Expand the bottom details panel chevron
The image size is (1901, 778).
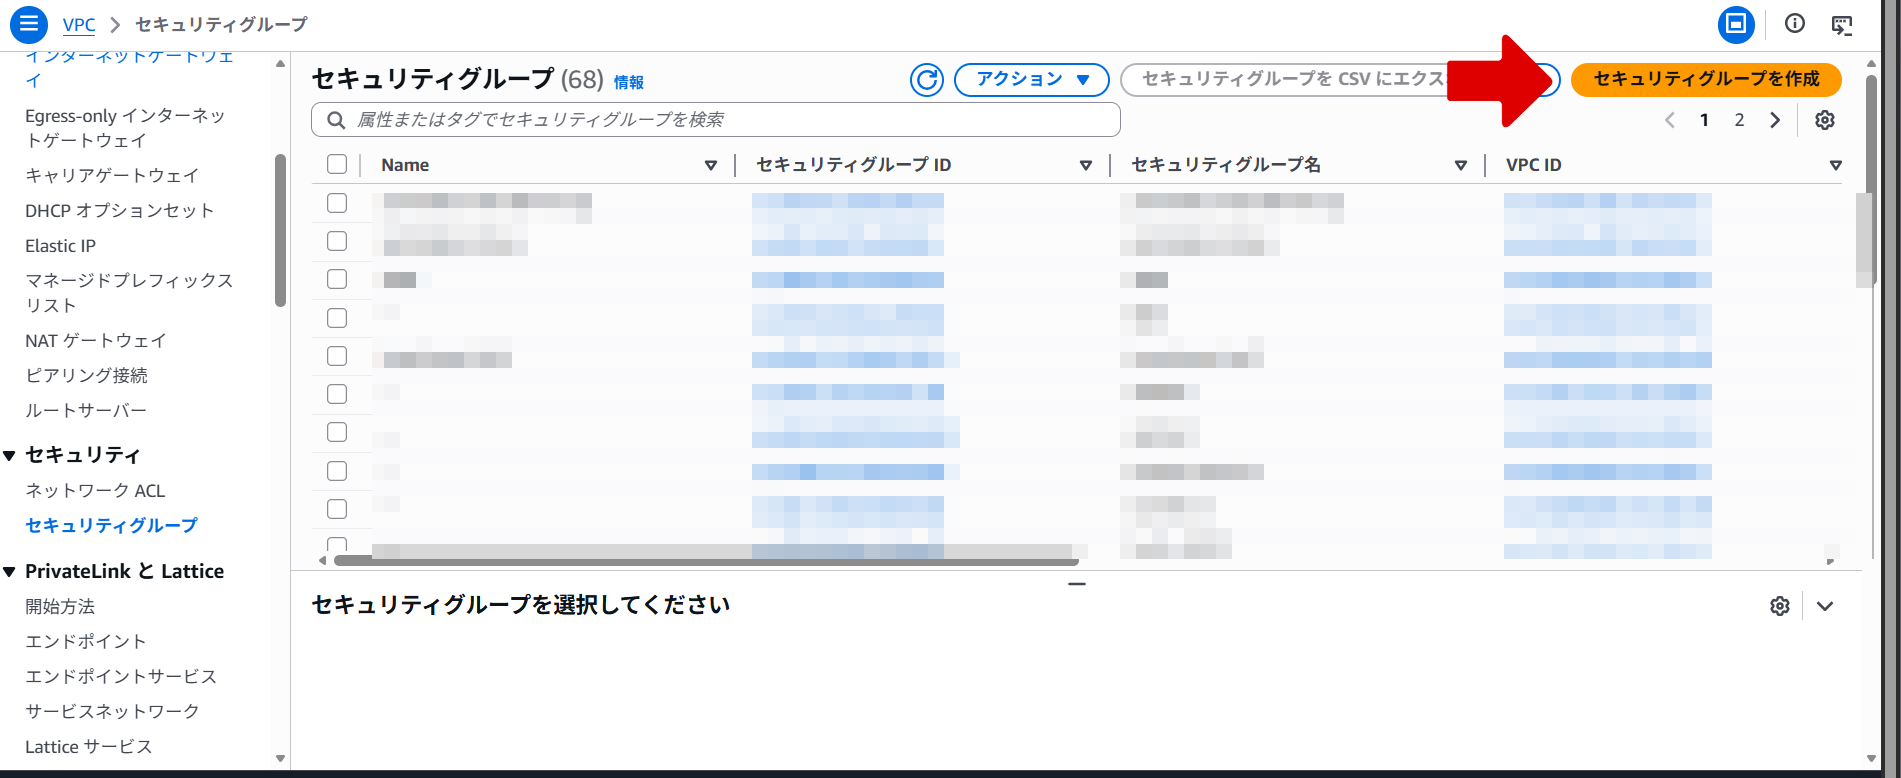(x=1825, y=606)
